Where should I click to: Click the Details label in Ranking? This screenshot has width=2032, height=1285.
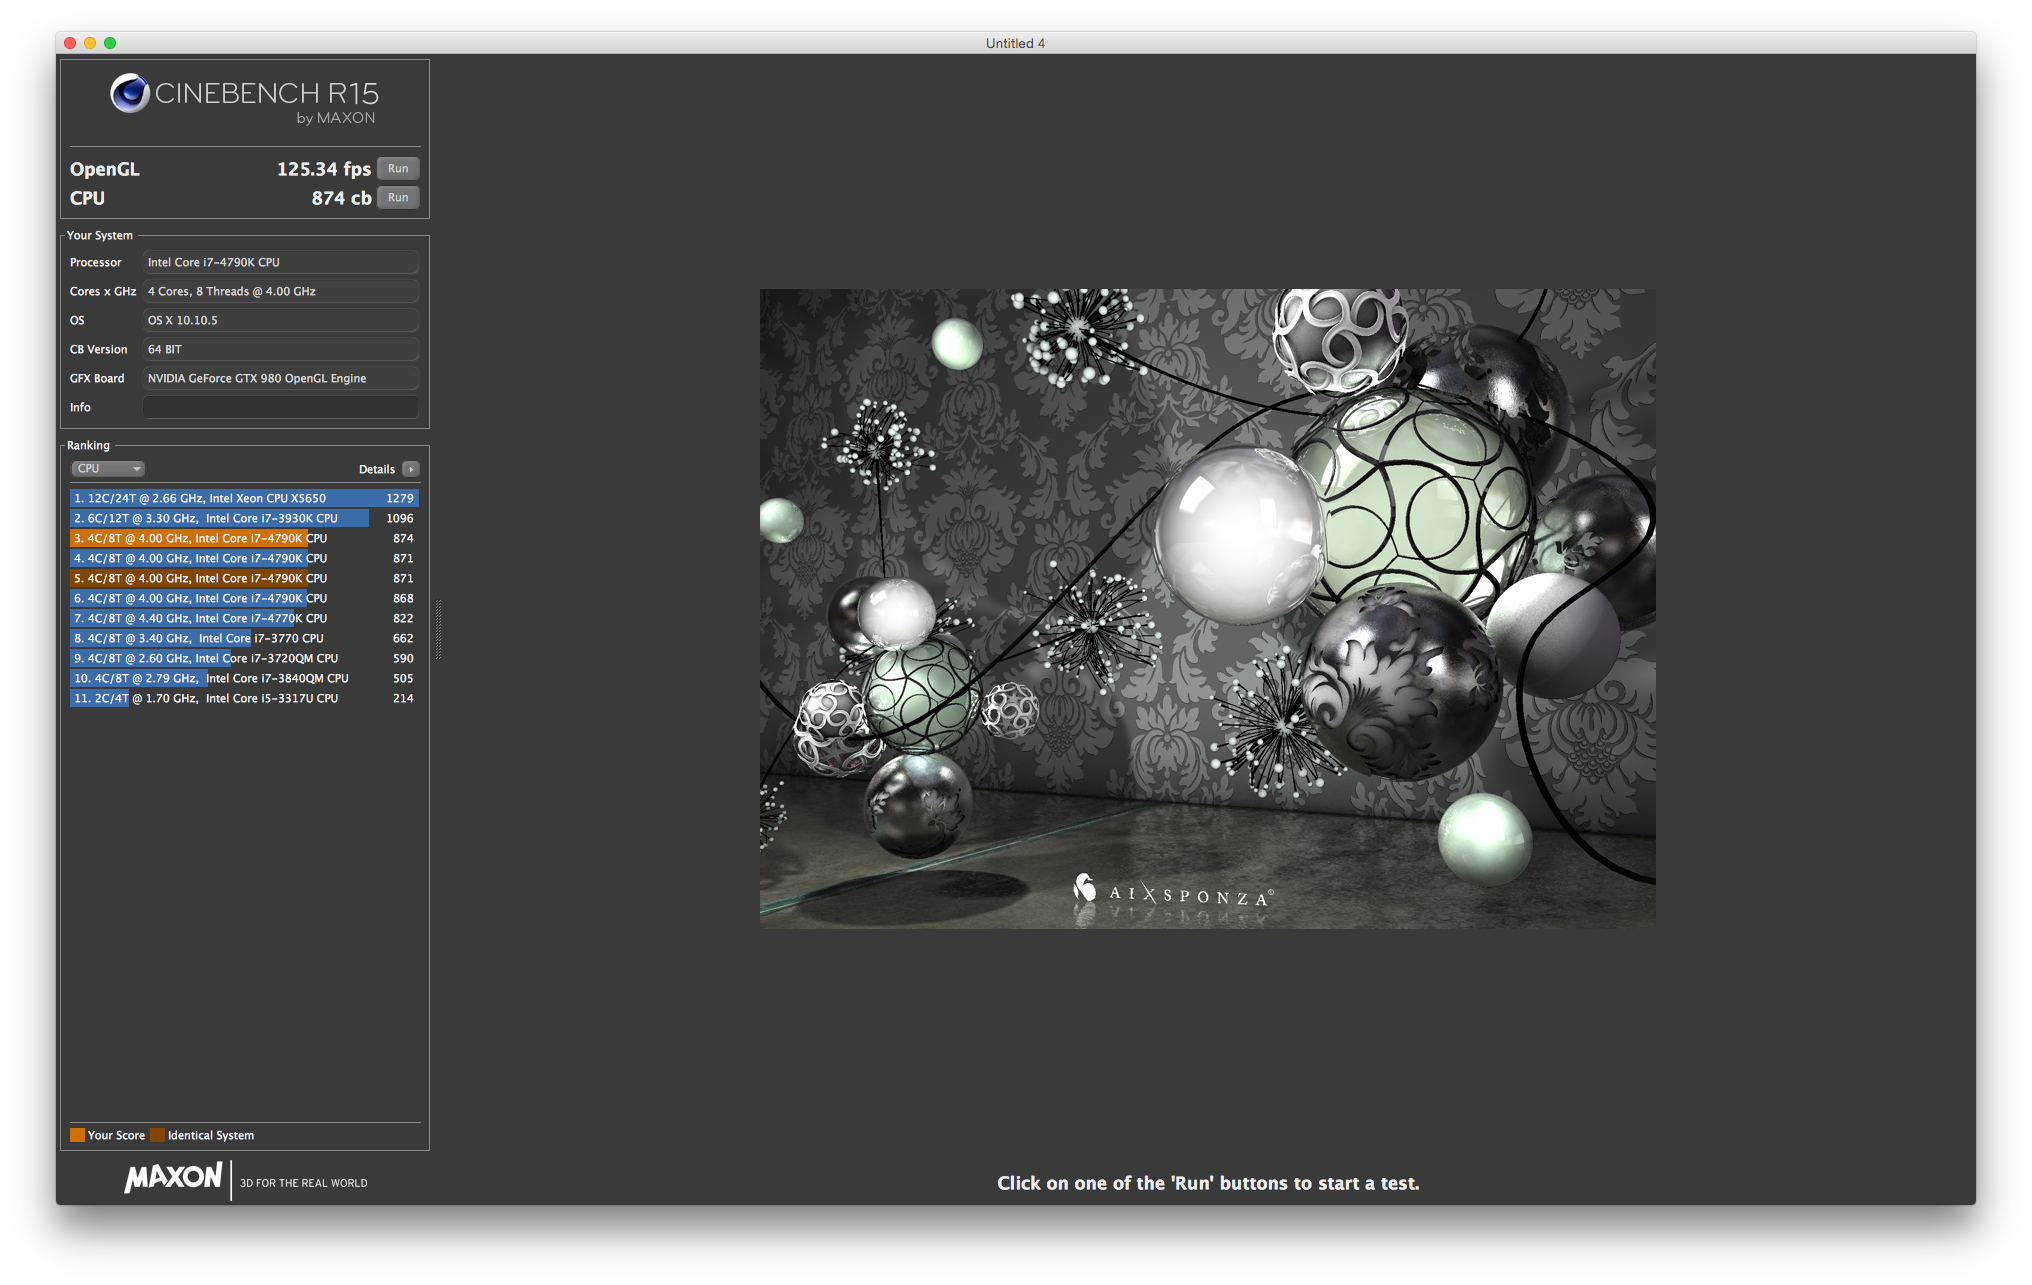377,469
